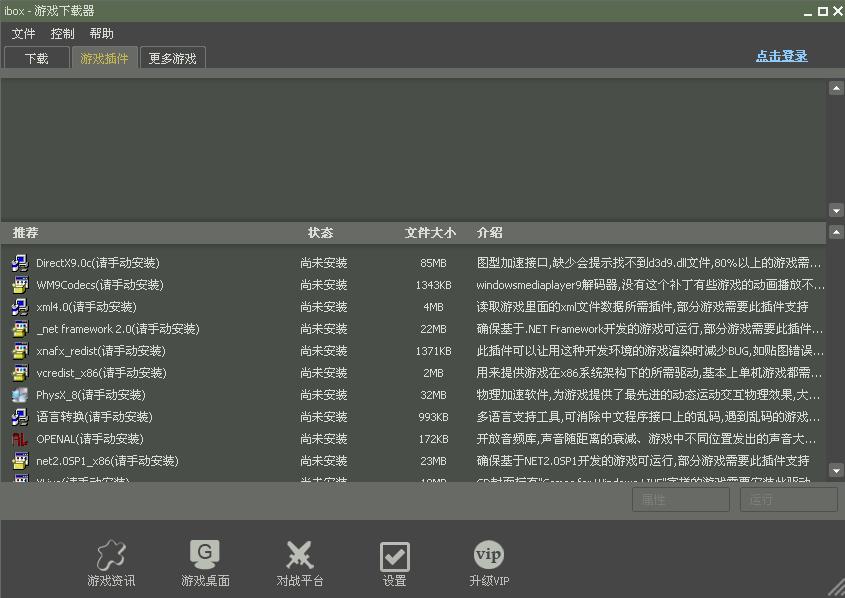Screen dimensions: 845x598
Task: Click plugin list scroll down arrow
Action: [836, 470]
